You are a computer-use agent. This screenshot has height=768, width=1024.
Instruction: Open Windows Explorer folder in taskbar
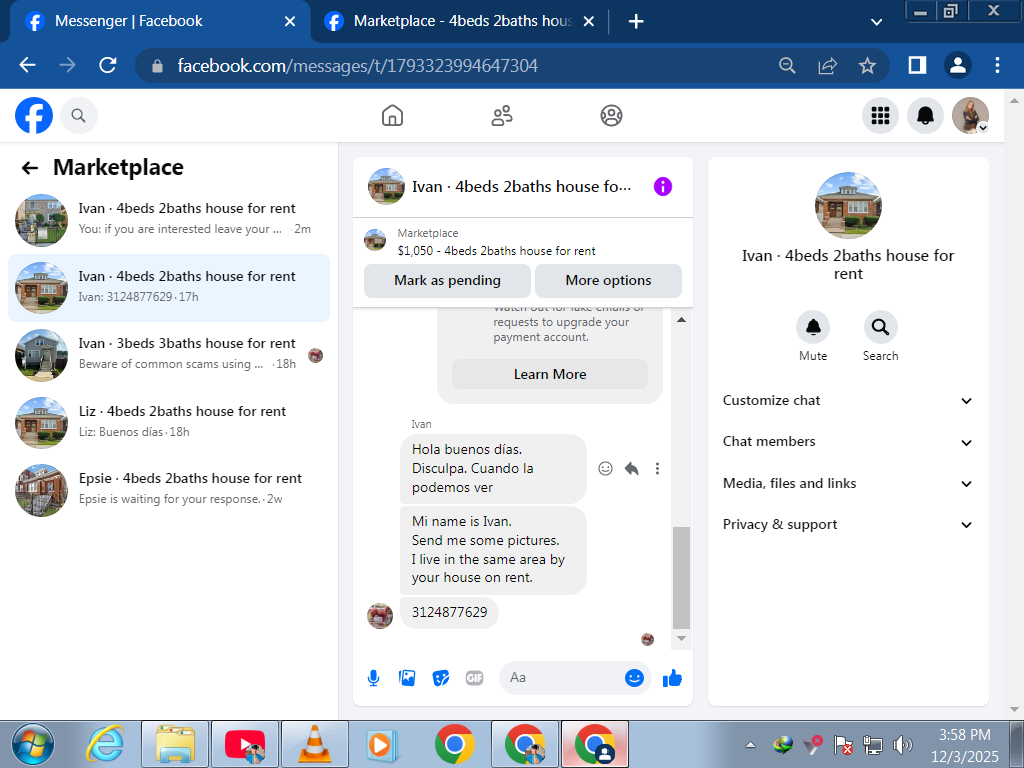click(175, 744)
